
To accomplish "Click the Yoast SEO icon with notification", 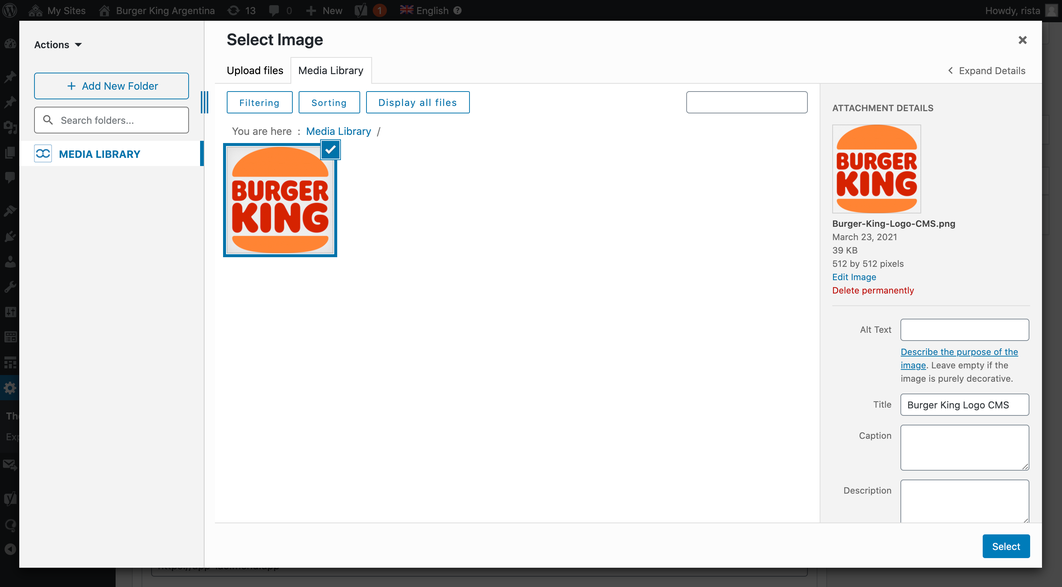I will (x=370, y=10).
